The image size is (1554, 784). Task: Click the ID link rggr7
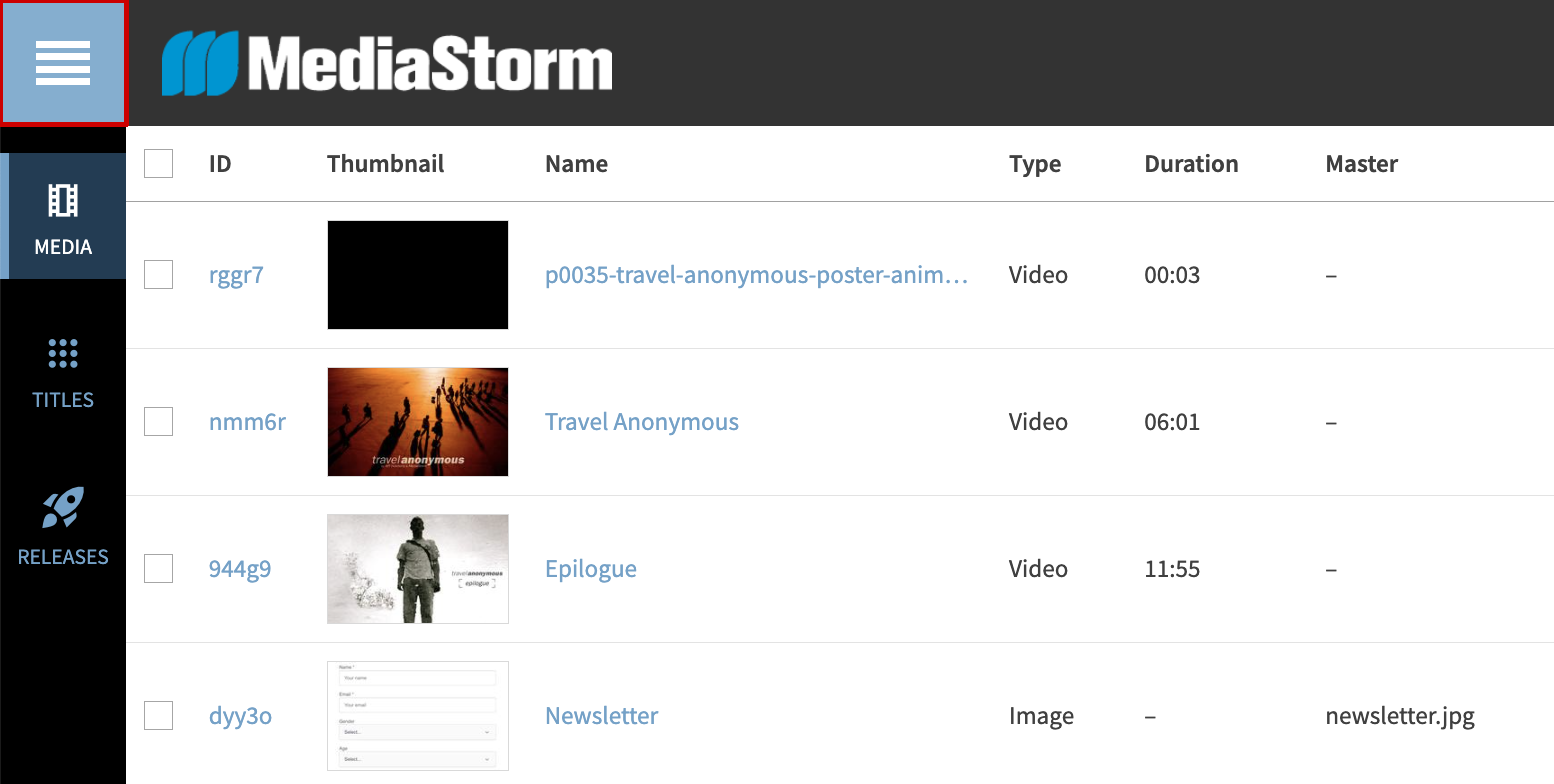[x=236, y=275]
